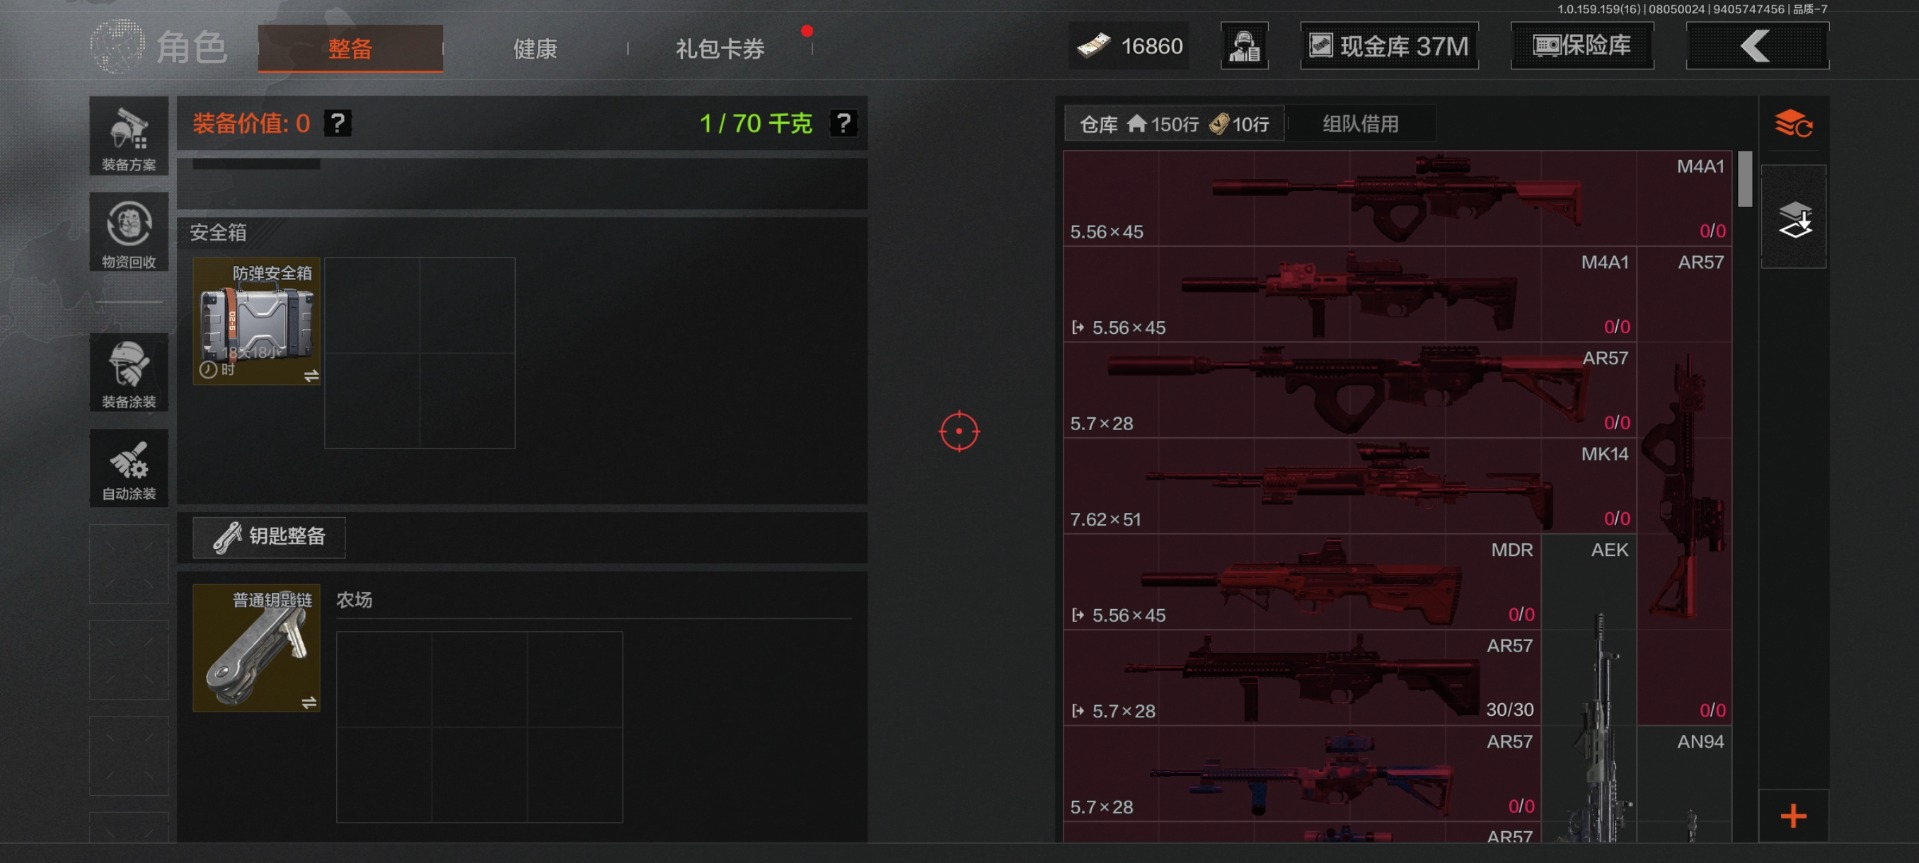The image size is (1919, 863).
Task: Select the MK14 7.62×51 rifle thumbnail
Action: coord(1350,486)
